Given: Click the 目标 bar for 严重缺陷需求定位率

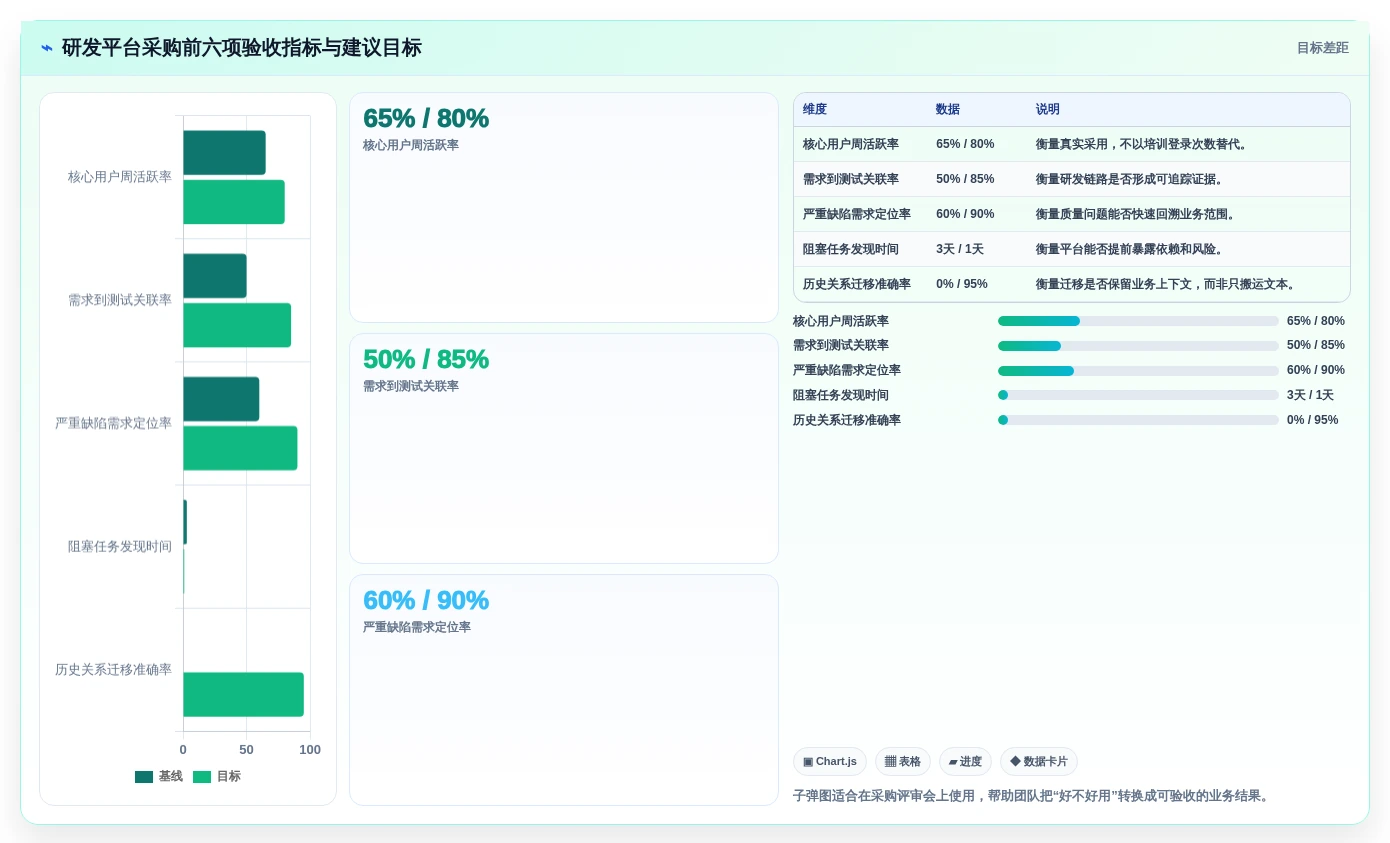Looking at the screenshot, I should (x=240, y=448).
